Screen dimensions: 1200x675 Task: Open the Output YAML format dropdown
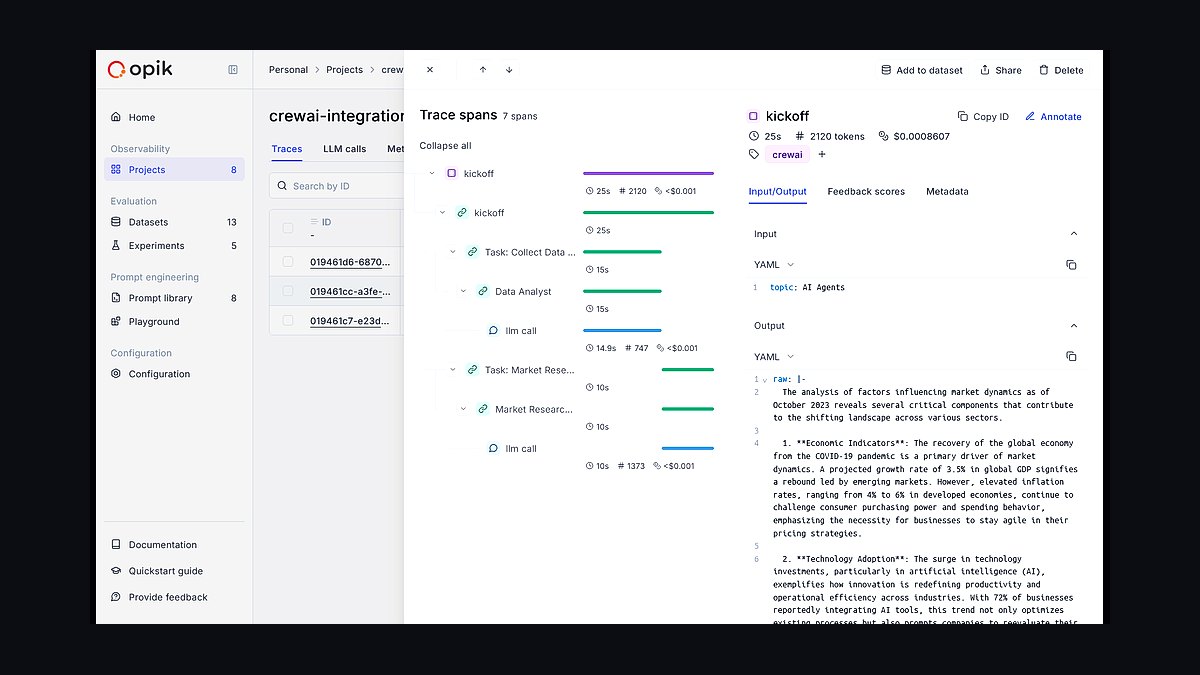[774, 357]
